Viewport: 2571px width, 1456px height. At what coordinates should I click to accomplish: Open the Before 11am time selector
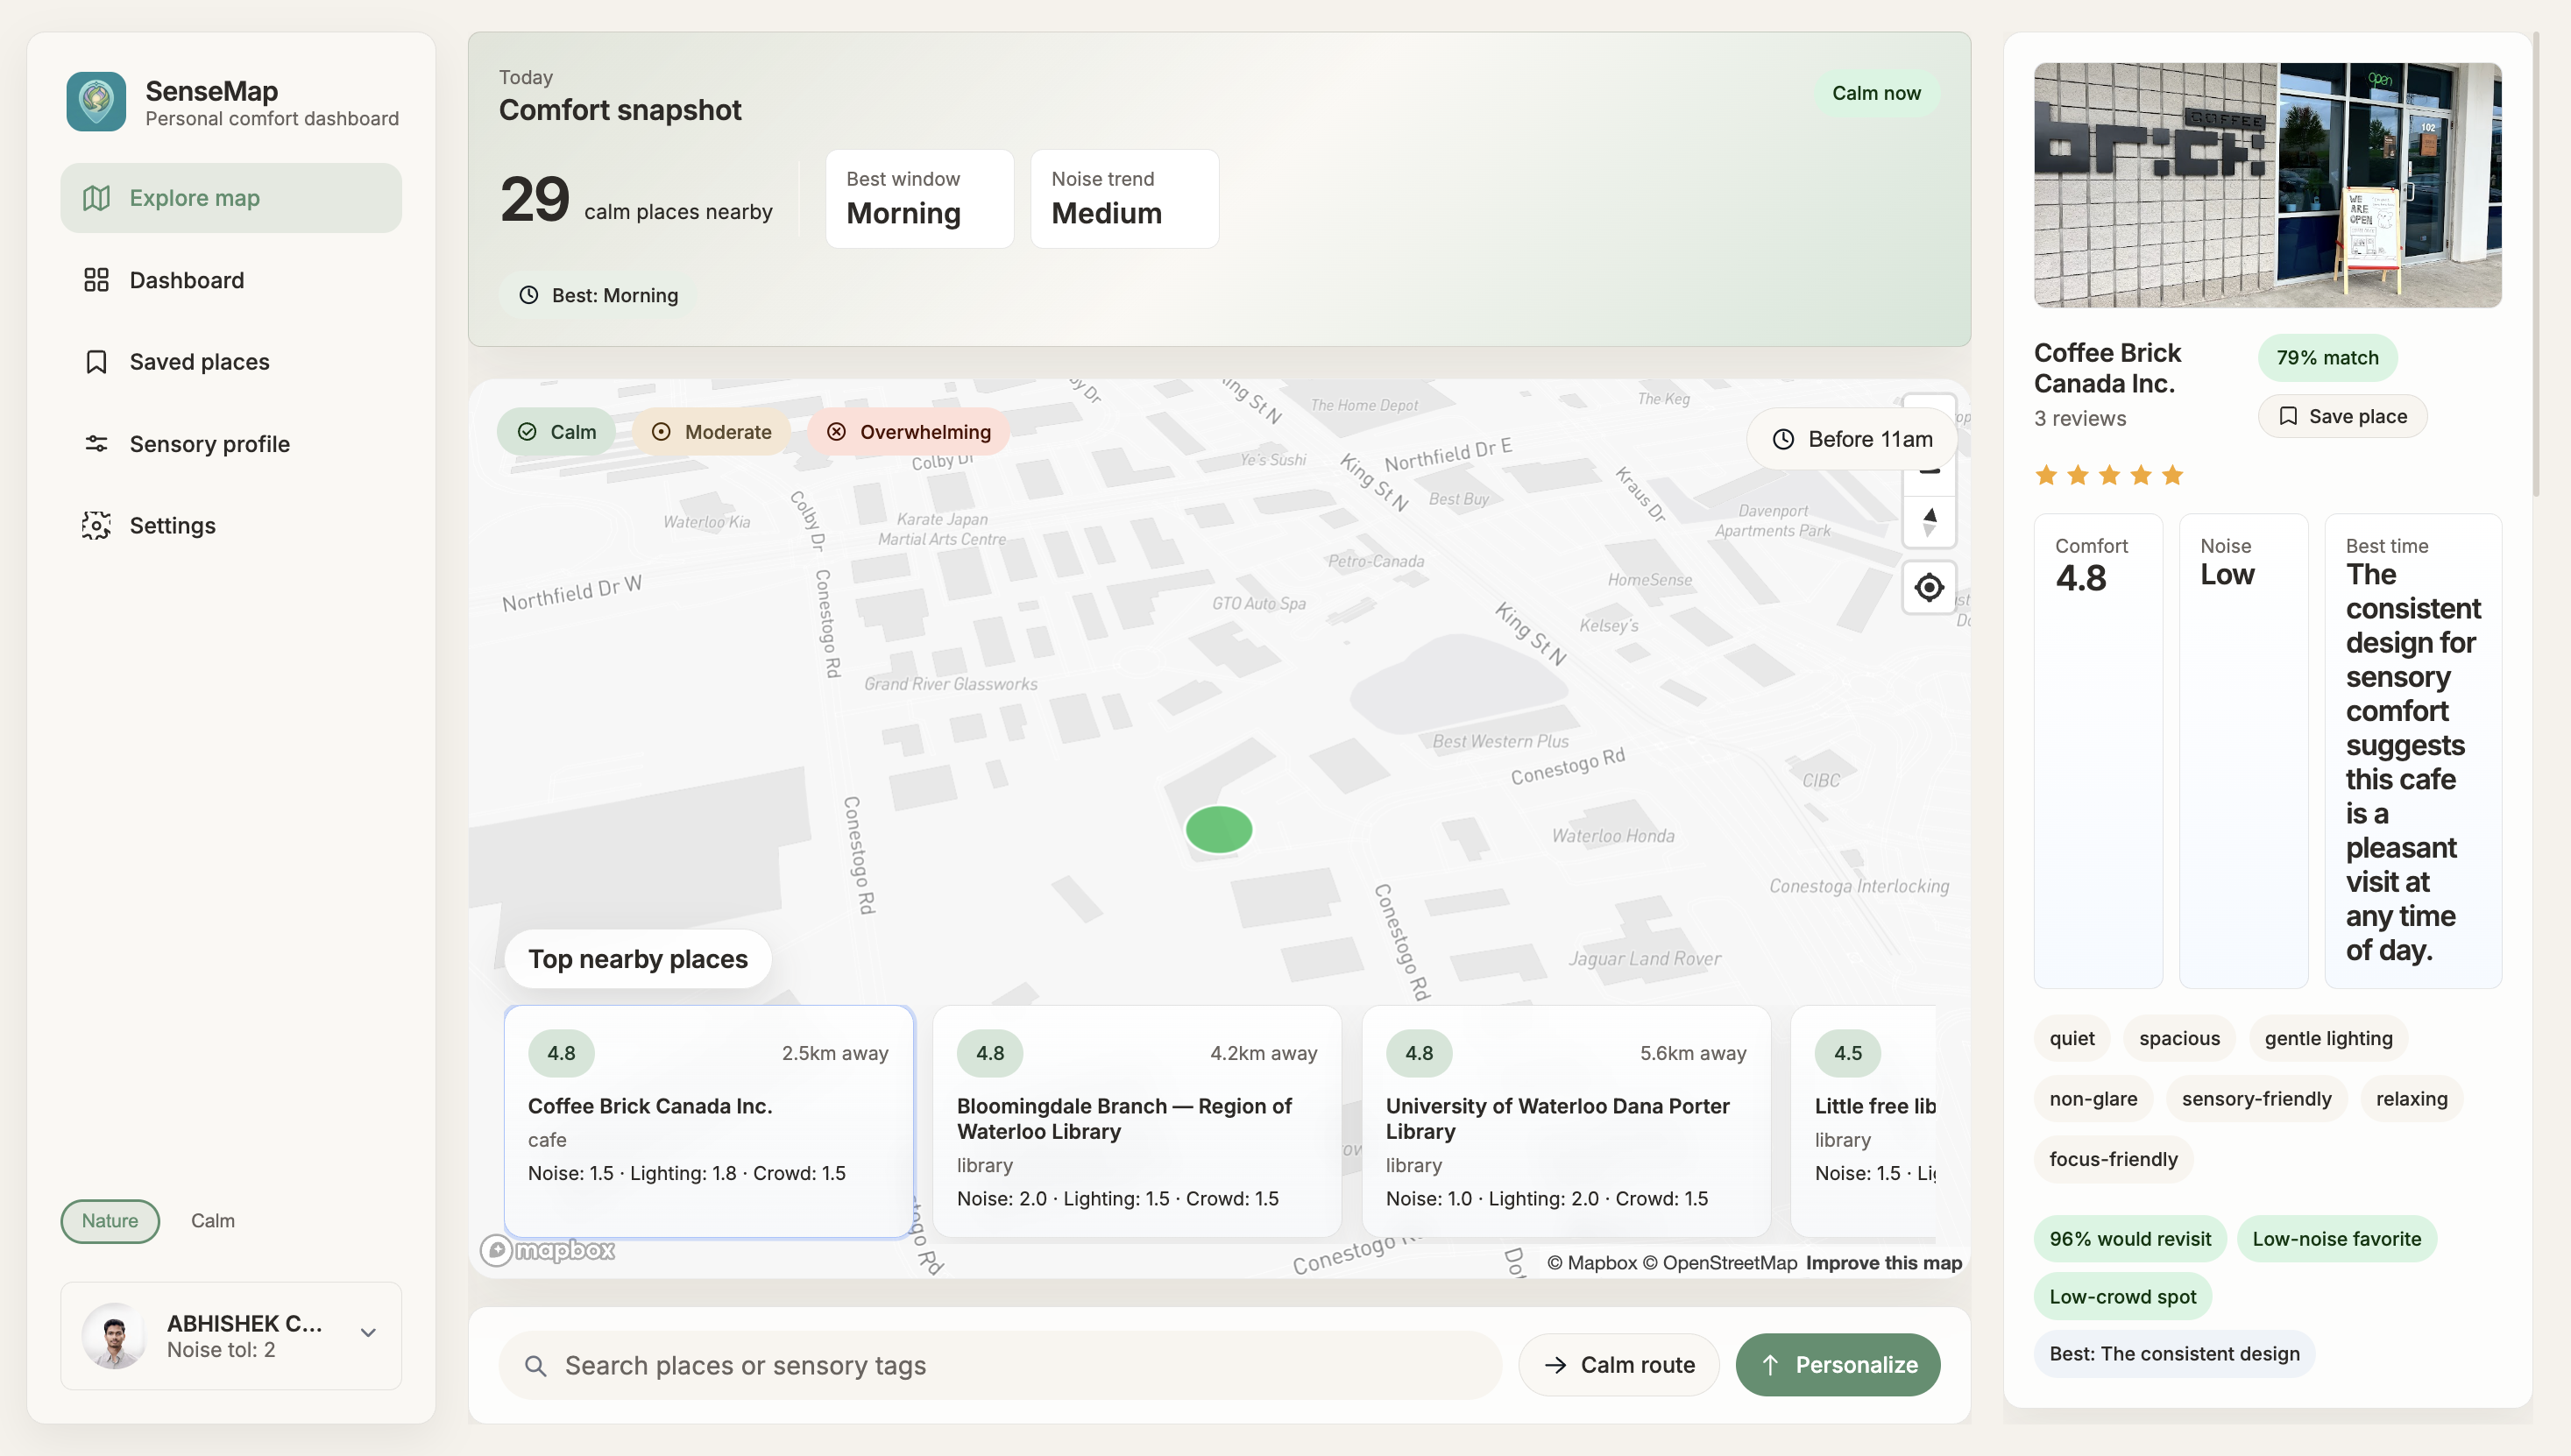(1852, 439)
